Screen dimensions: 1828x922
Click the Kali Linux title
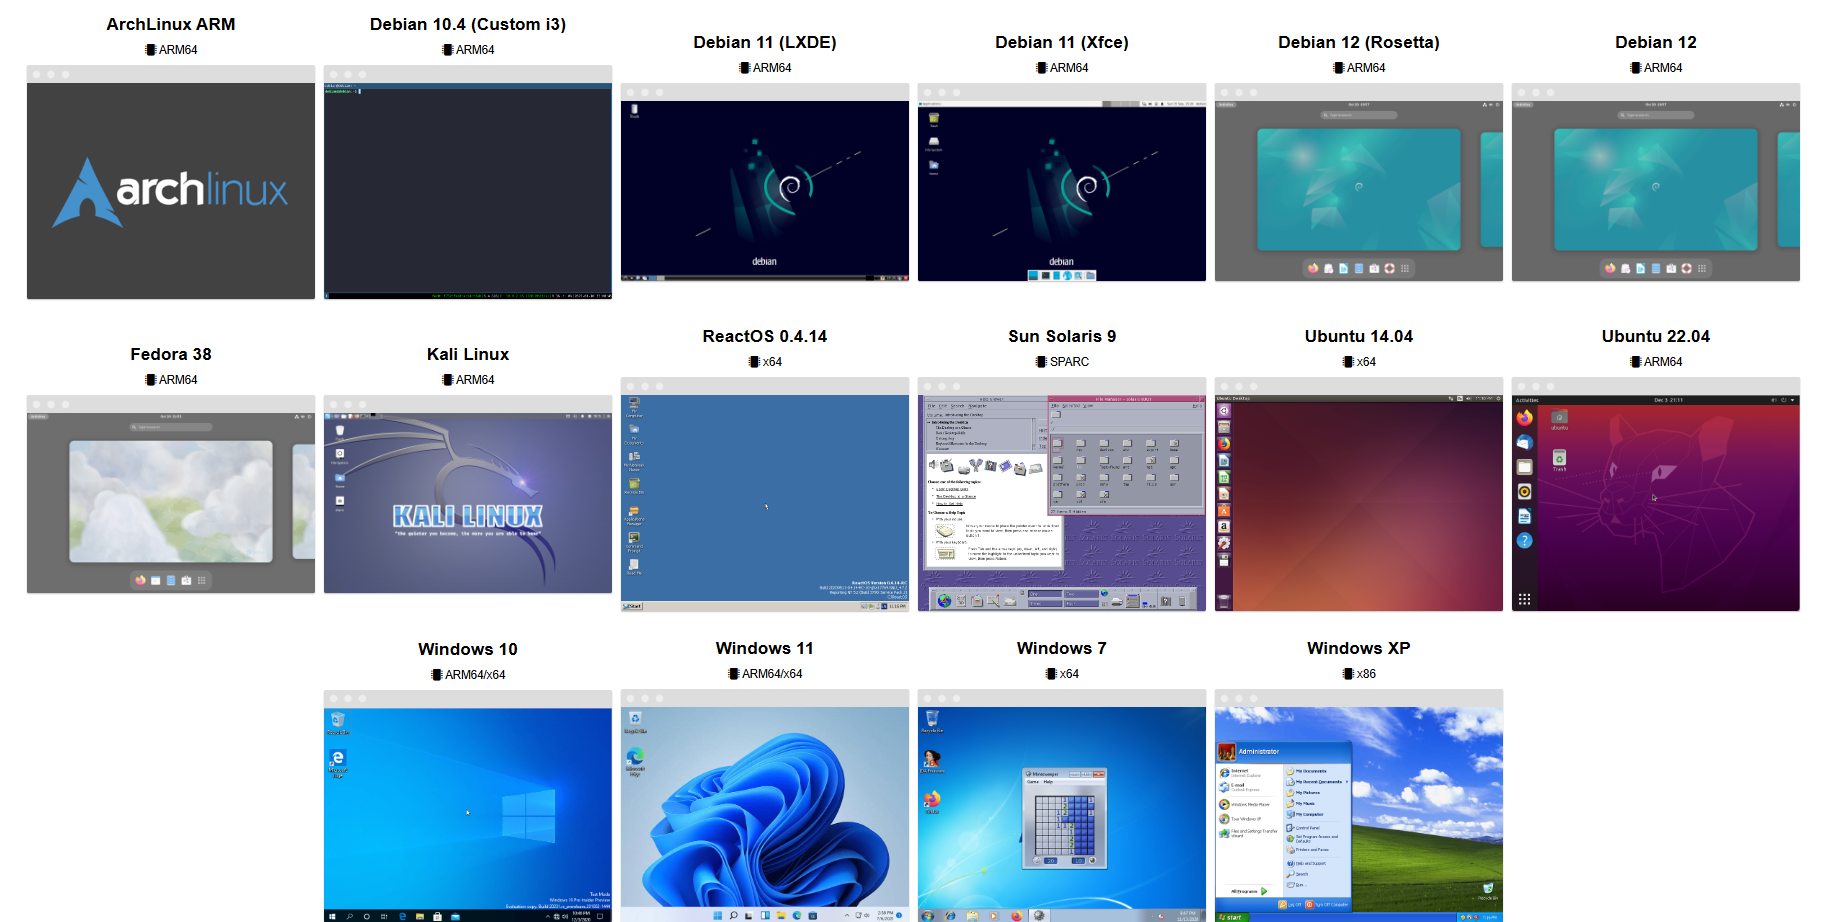[x=468, y=354]
